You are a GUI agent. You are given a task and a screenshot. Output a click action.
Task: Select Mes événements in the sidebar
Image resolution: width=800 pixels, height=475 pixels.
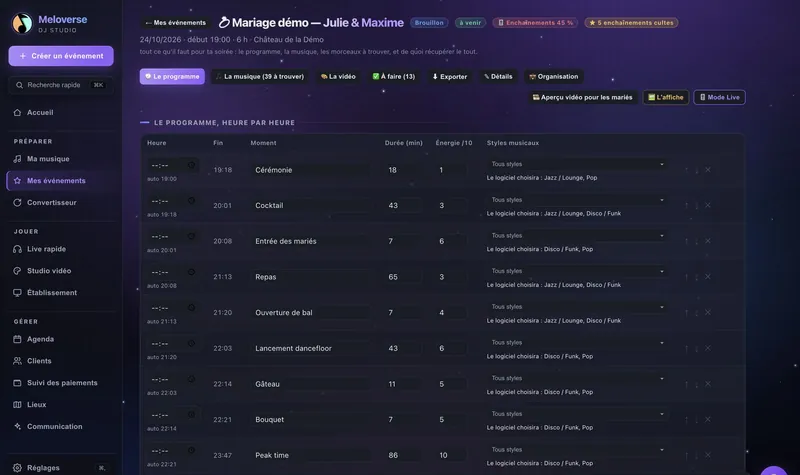pyautogui.click(x=61, y=181)
